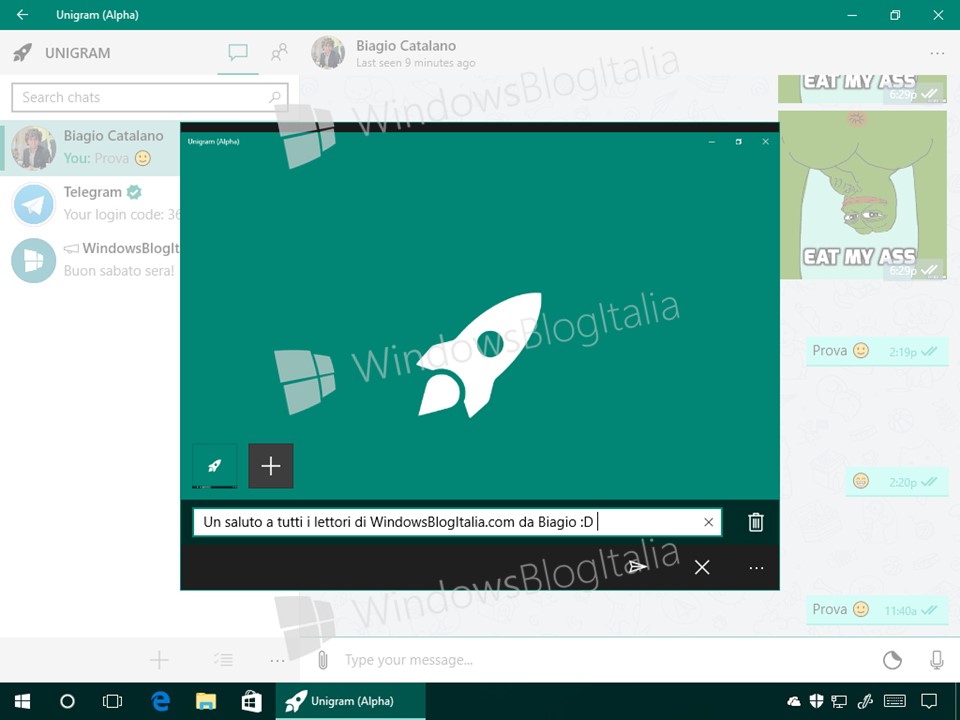
Task: Click the Prova message sent at 11:40a
Action: point(877,610)
